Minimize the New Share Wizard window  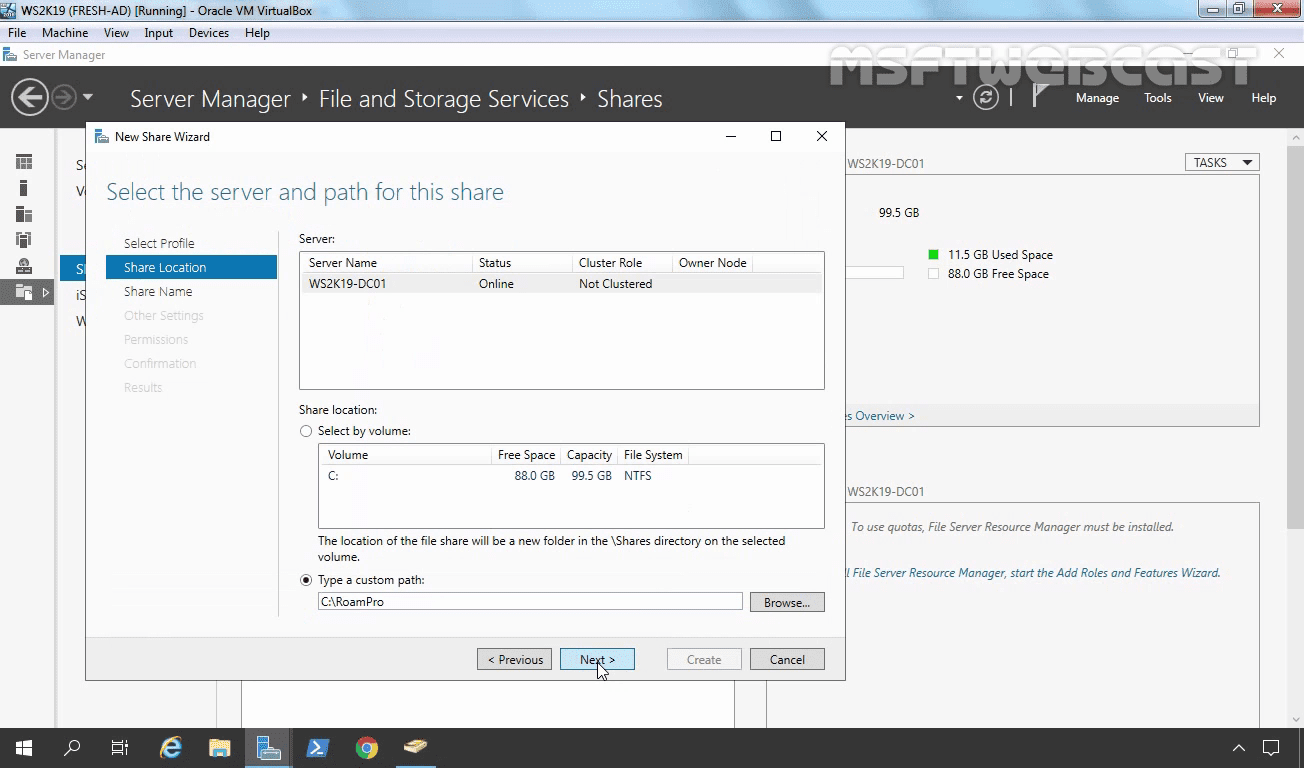point(731,137)
